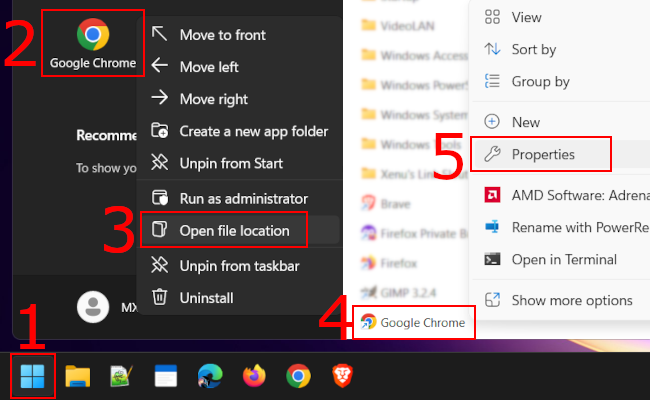Select the Windows Accessories folder

click(414, 55)
